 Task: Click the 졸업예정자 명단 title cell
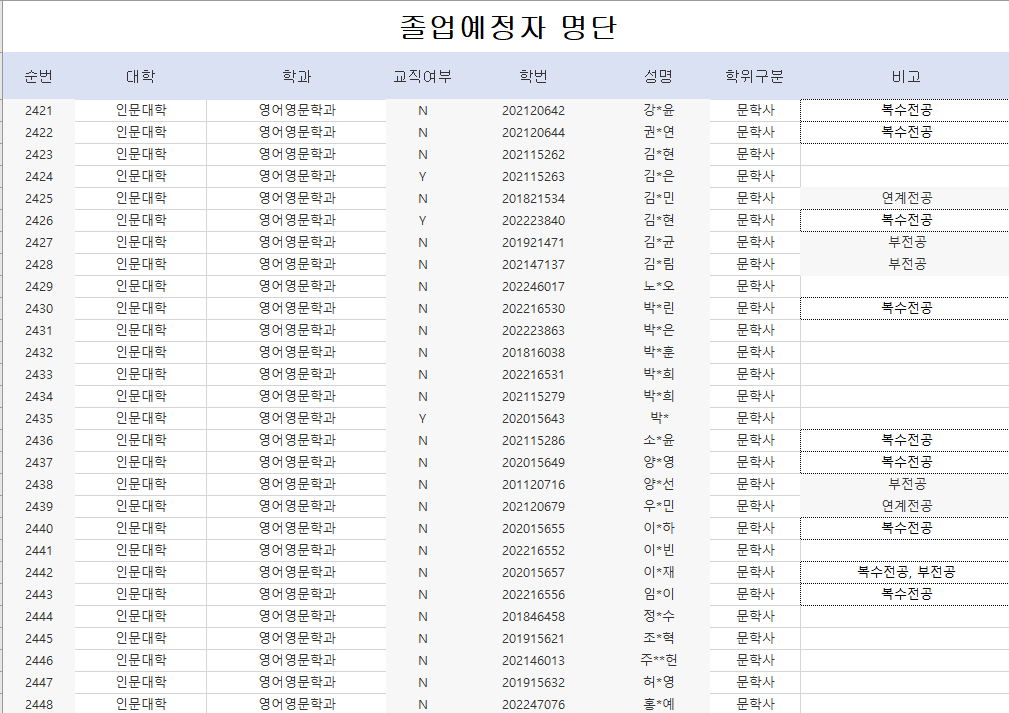tap(507, 27)
